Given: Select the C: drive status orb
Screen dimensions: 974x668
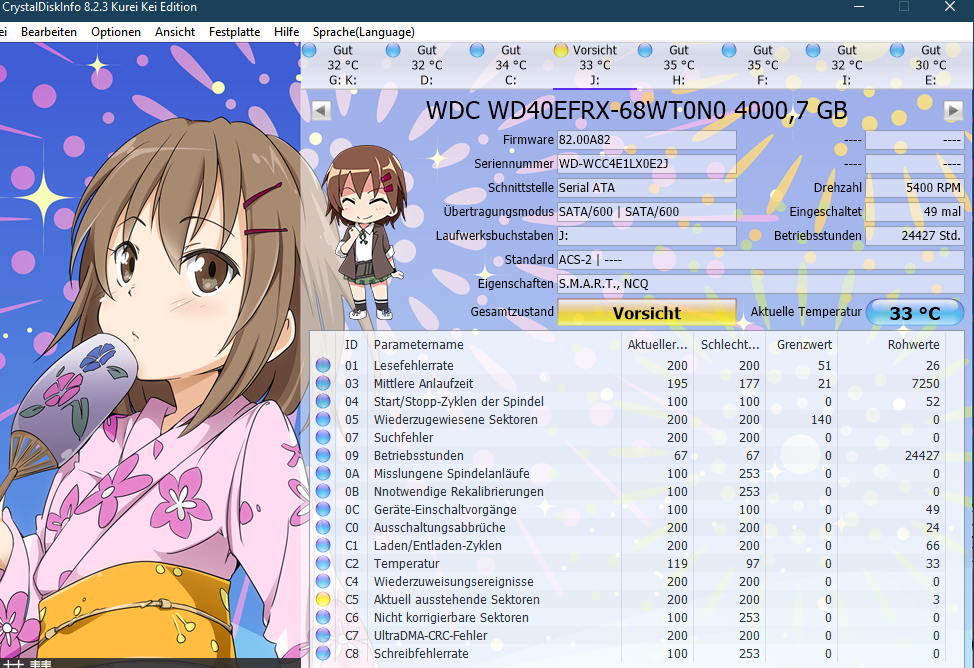Looking at the screenshot, I should pyautogui.click(x=476, y=50).
